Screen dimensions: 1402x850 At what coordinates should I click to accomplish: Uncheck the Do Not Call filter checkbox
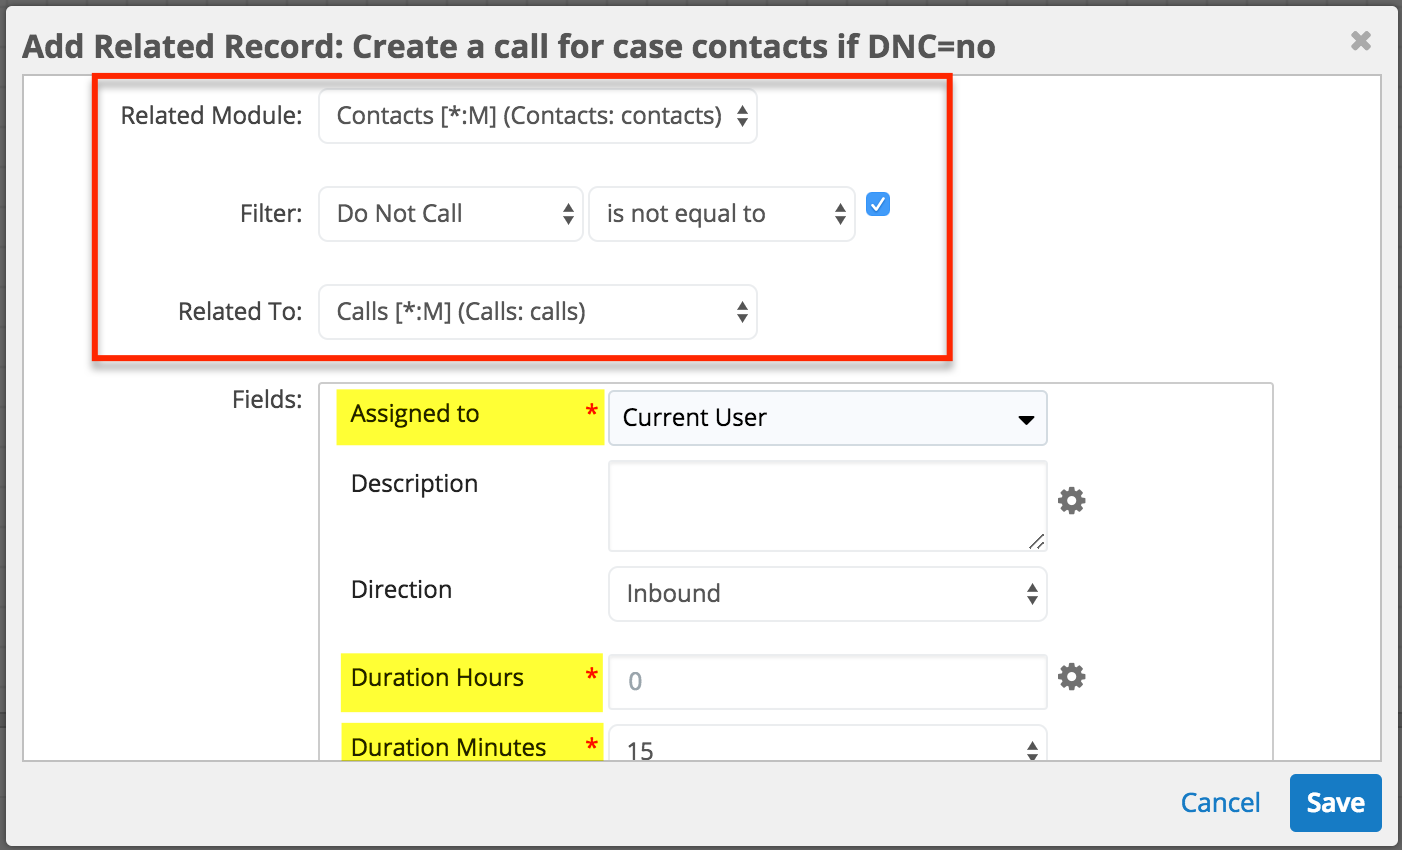(878, 204)
